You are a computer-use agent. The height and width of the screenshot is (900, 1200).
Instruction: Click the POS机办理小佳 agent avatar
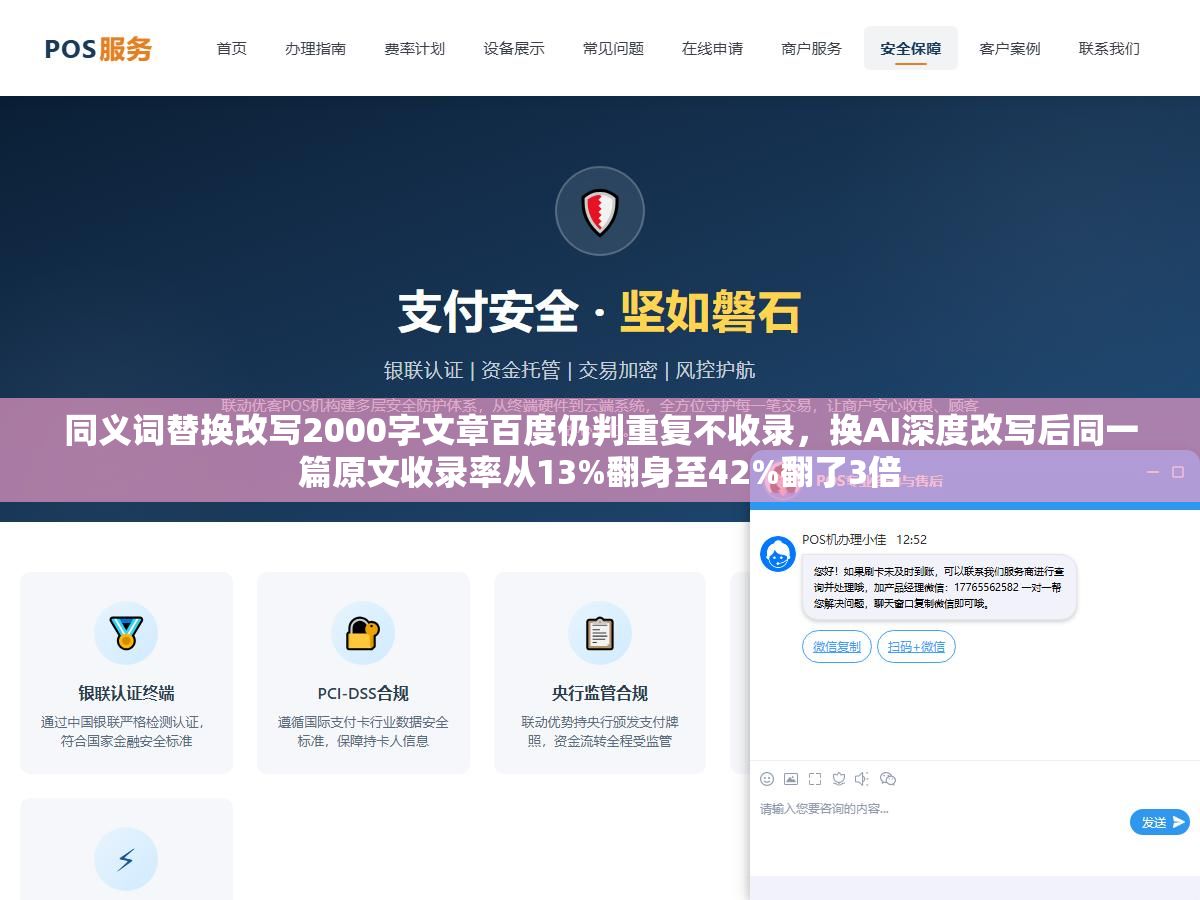point(778,554)
